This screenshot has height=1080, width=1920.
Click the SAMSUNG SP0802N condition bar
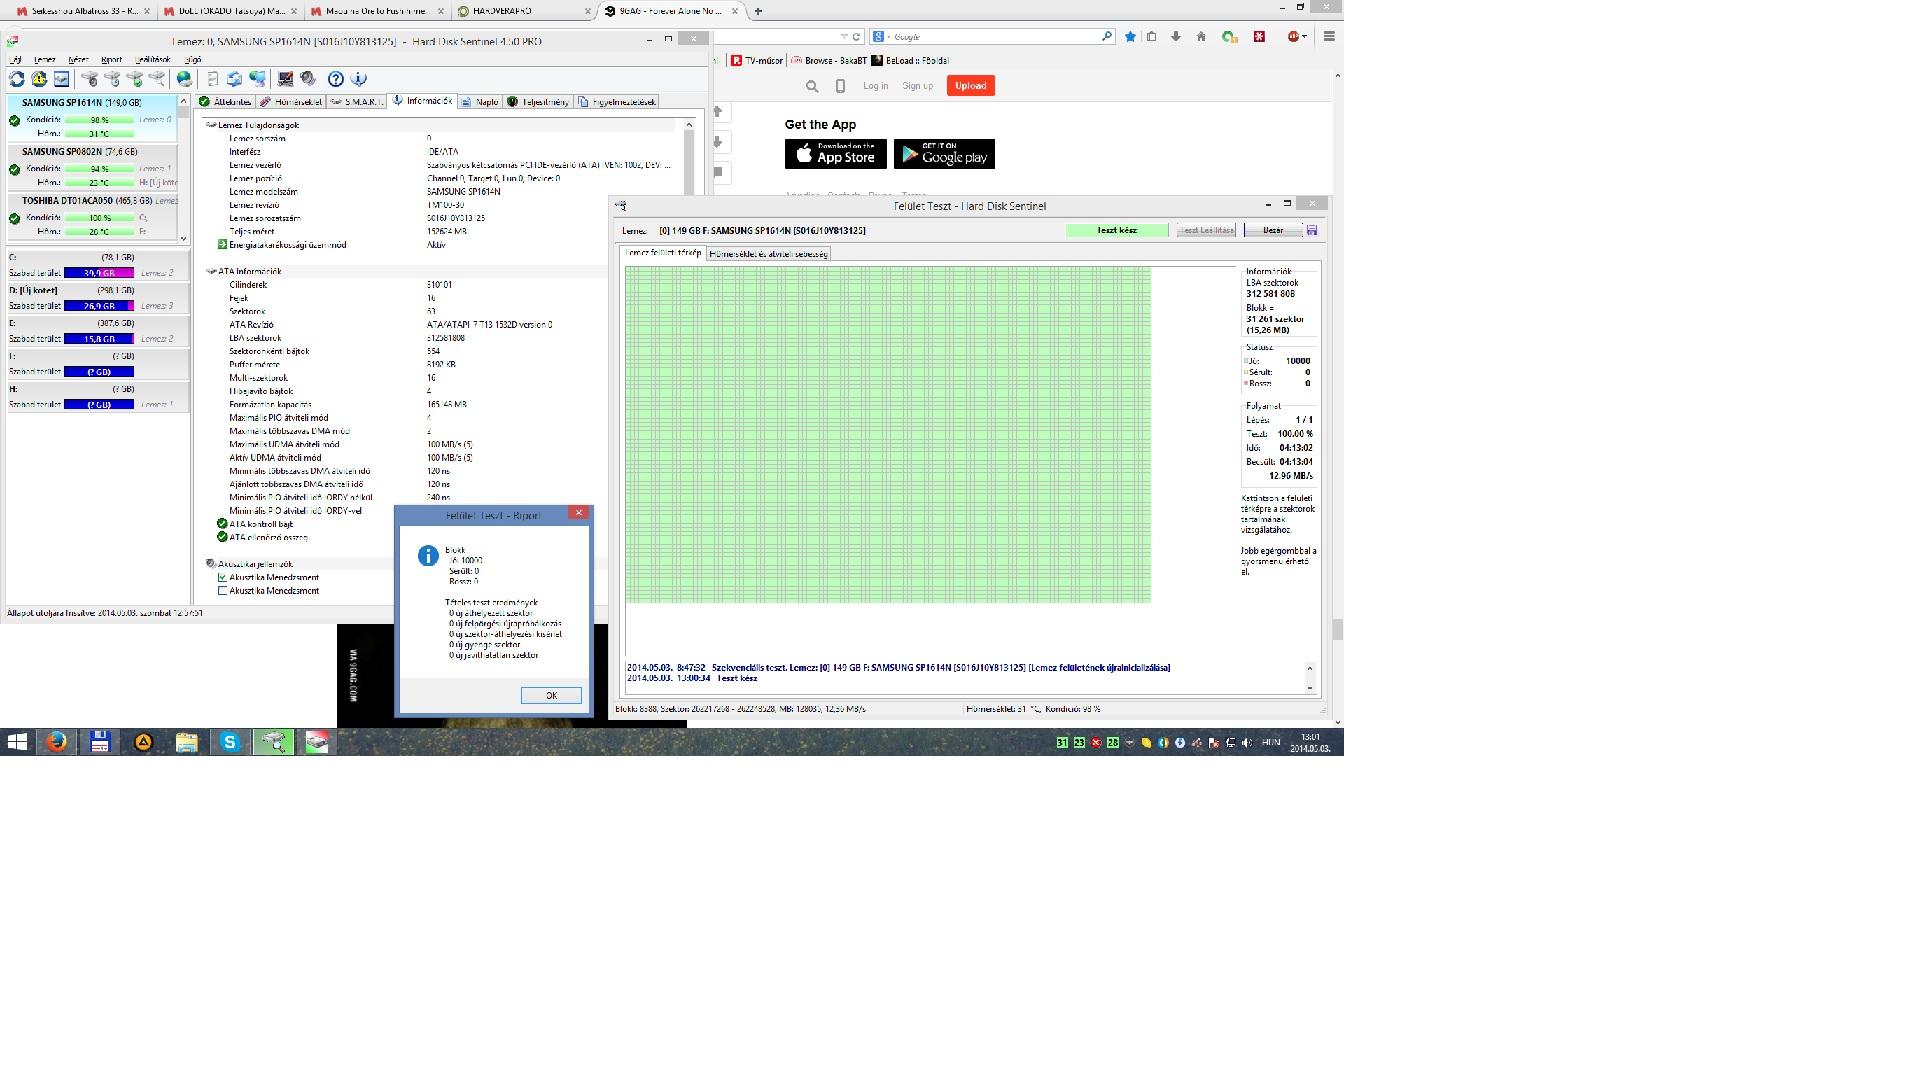tap(99, 169)
